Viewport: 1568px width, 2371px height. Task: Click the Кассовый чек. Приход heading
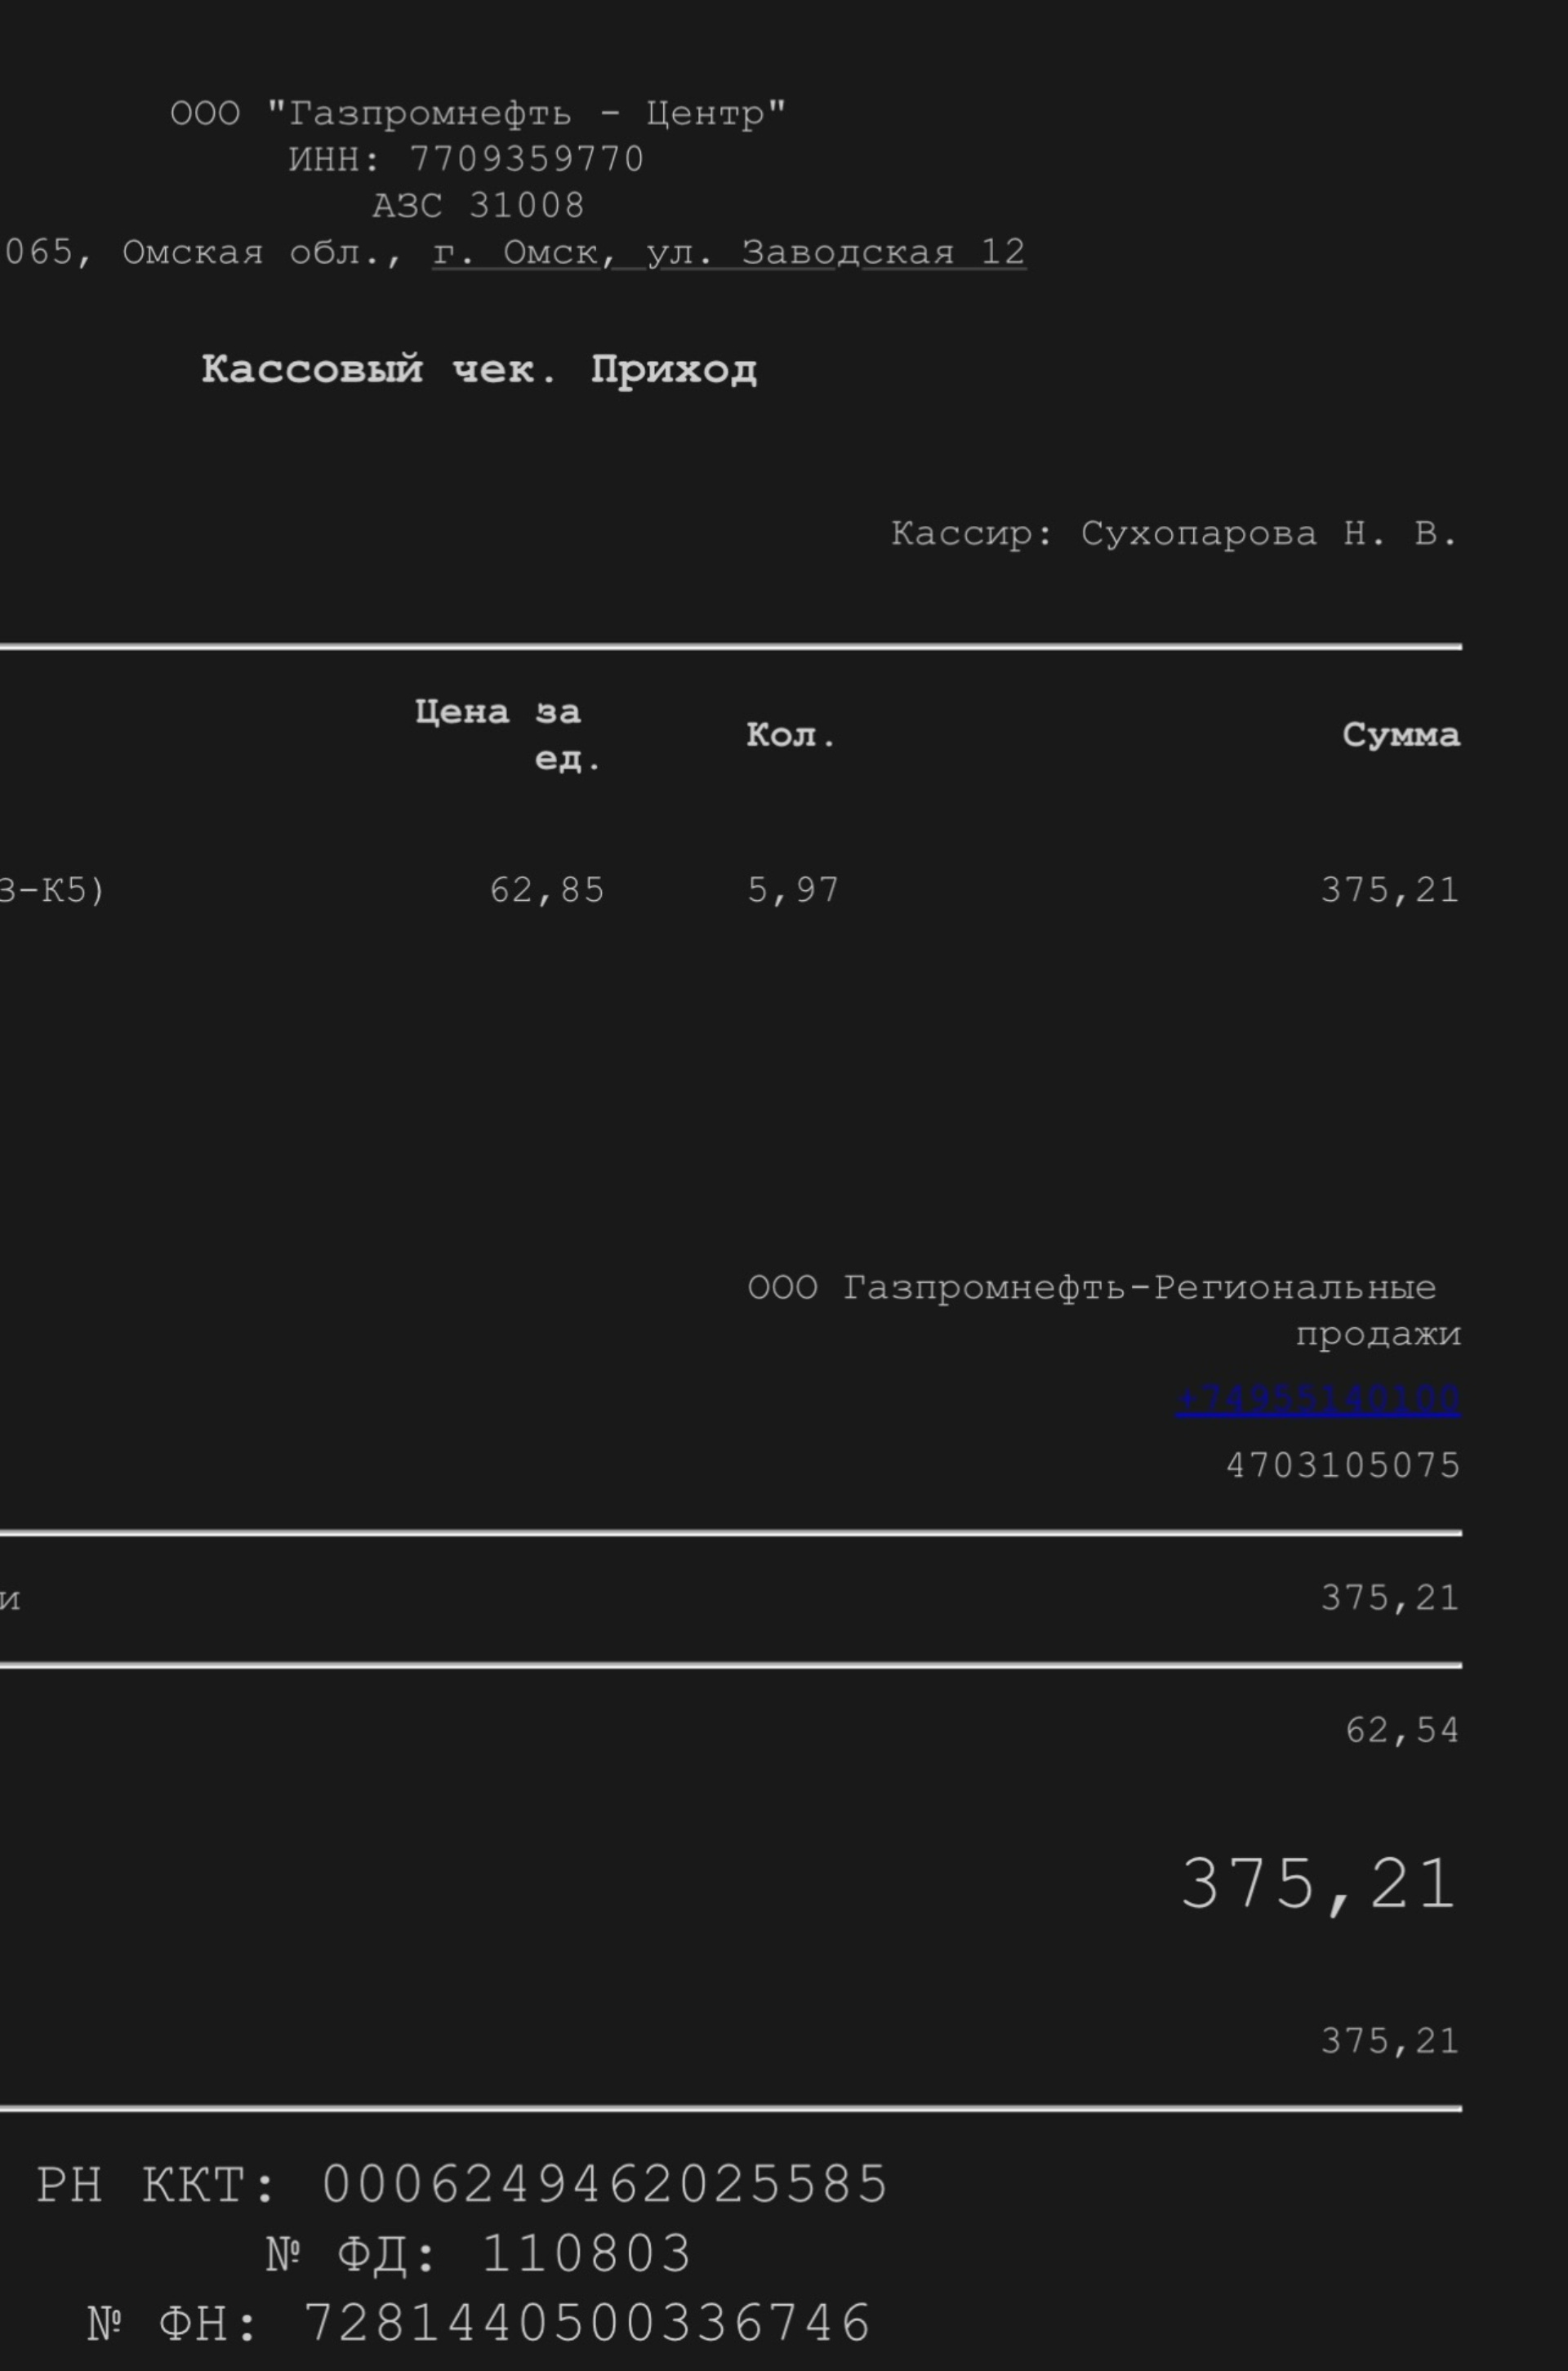pyautogui.click(x=479, y=371)
